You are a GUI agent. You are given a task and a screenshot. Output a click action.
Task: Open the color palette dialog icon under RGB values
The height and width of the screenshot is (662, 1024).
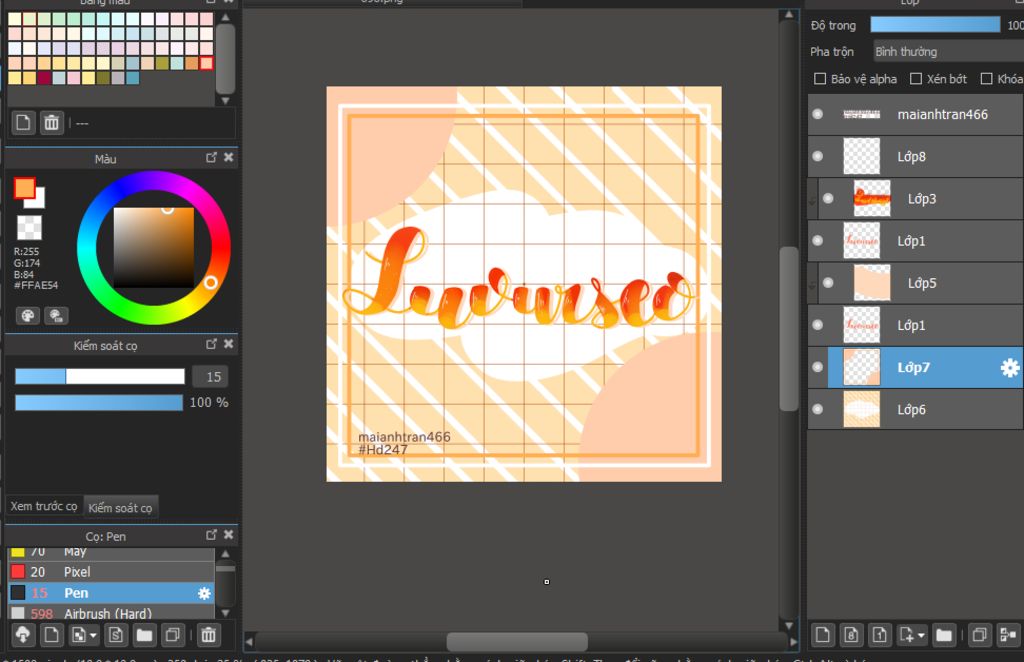click(x=28, y=316)
